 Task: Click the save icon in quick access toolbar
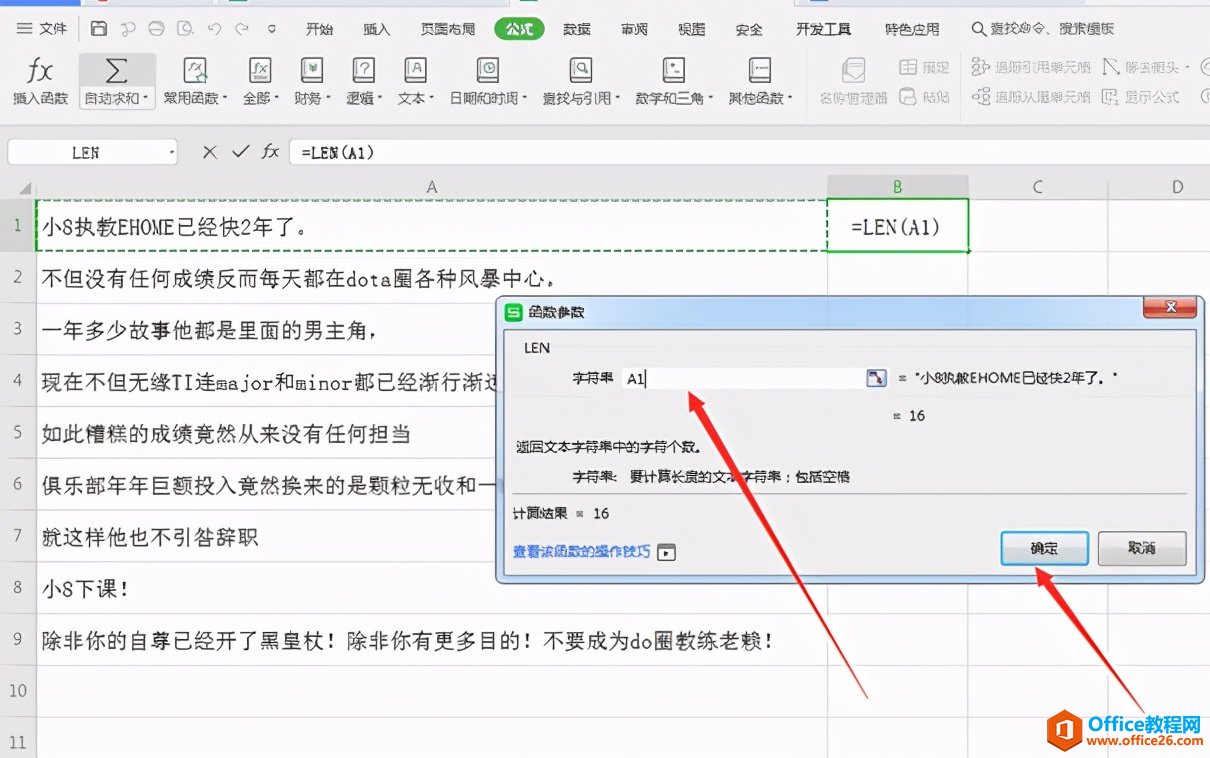(x=99, y=29)
